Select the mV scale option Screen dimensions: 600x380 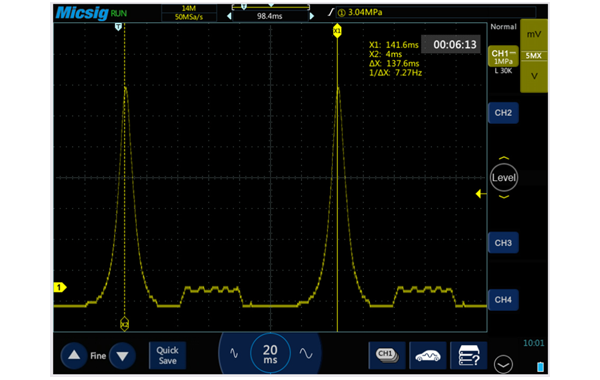click(534, 35)
